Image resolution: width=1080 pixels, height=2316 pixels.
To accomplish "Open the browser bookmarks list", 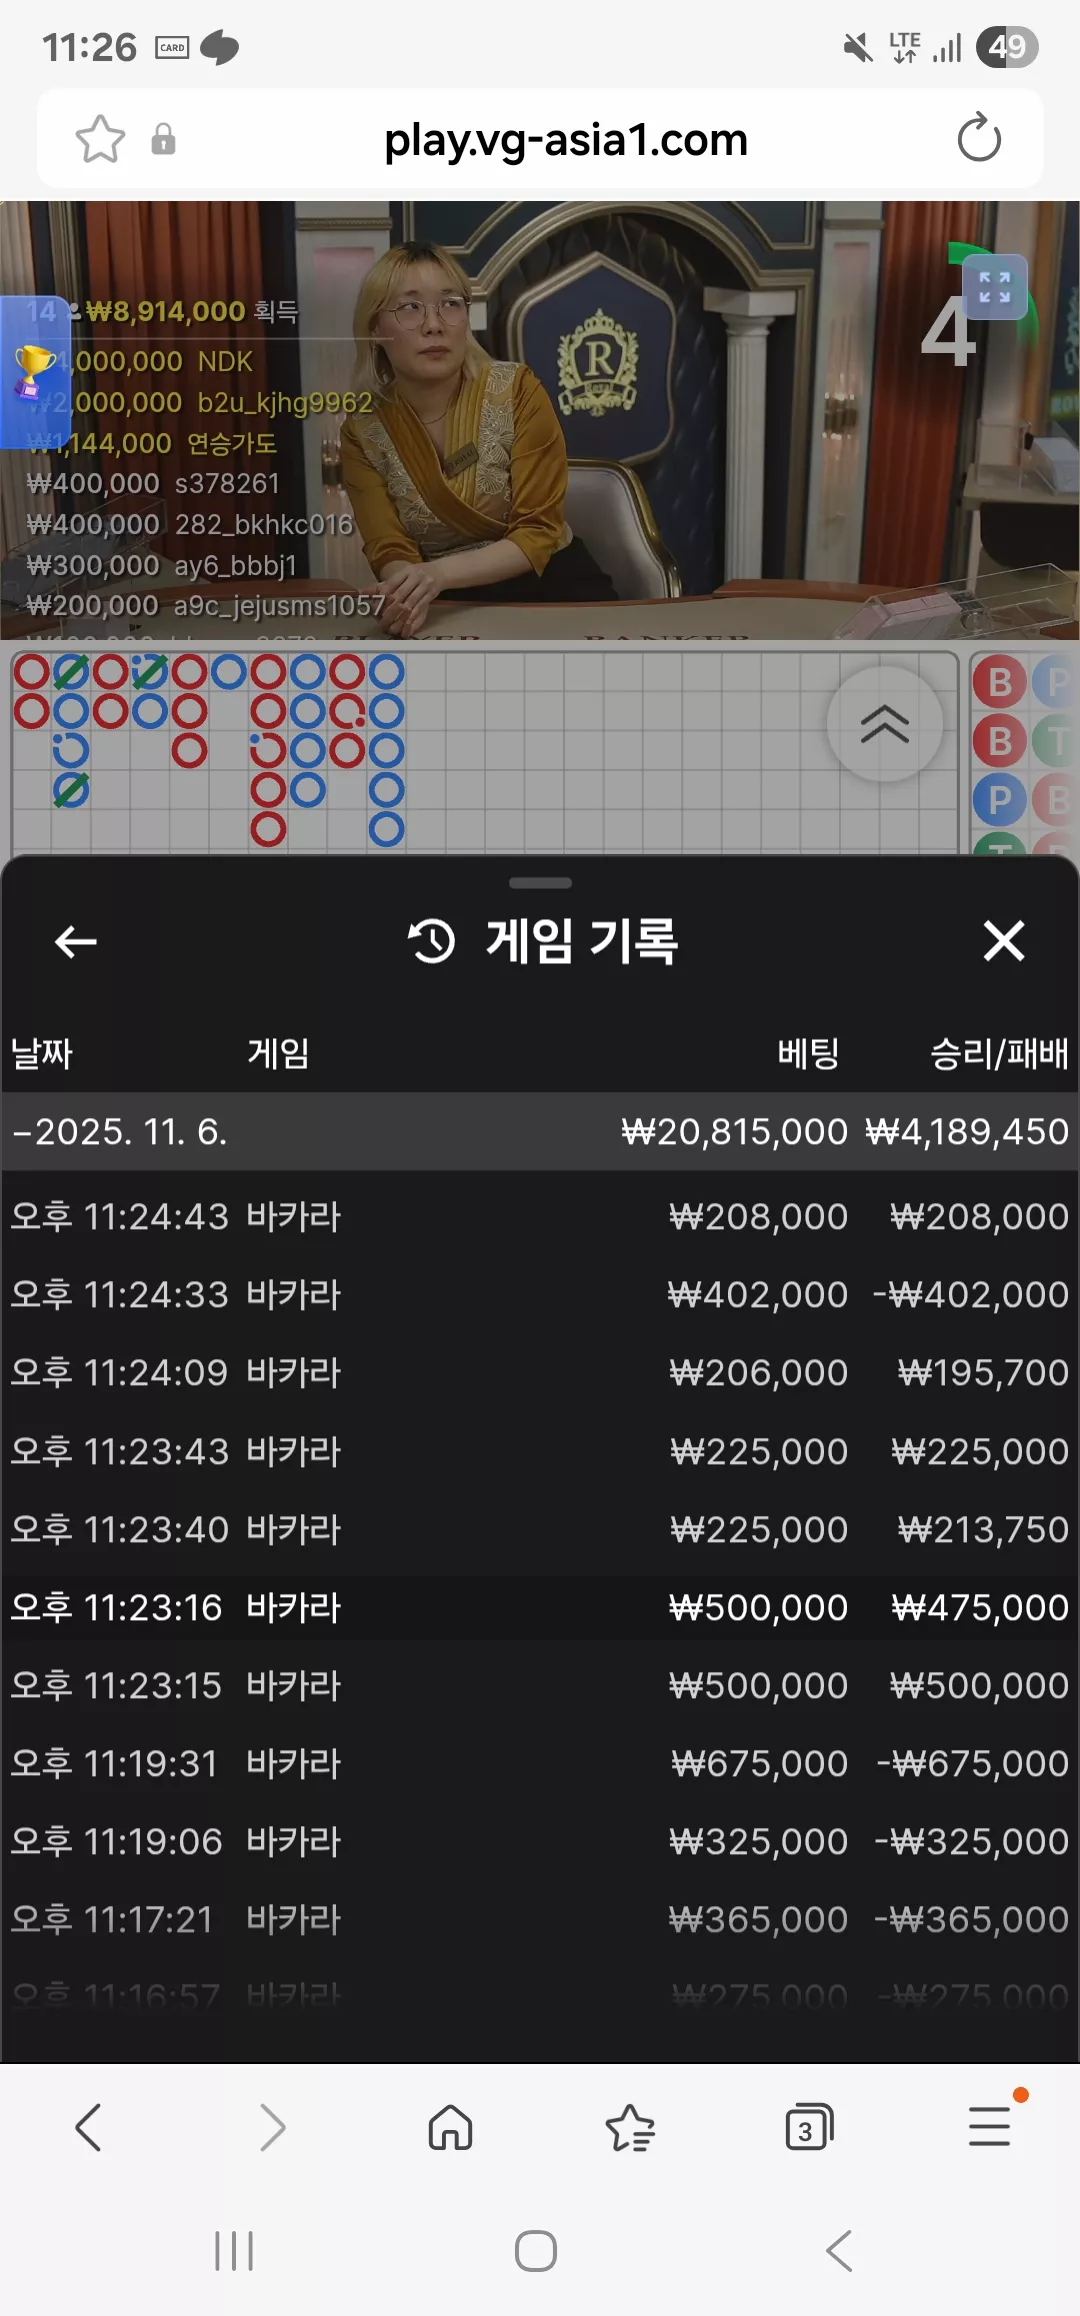I will coord(630,2127).
